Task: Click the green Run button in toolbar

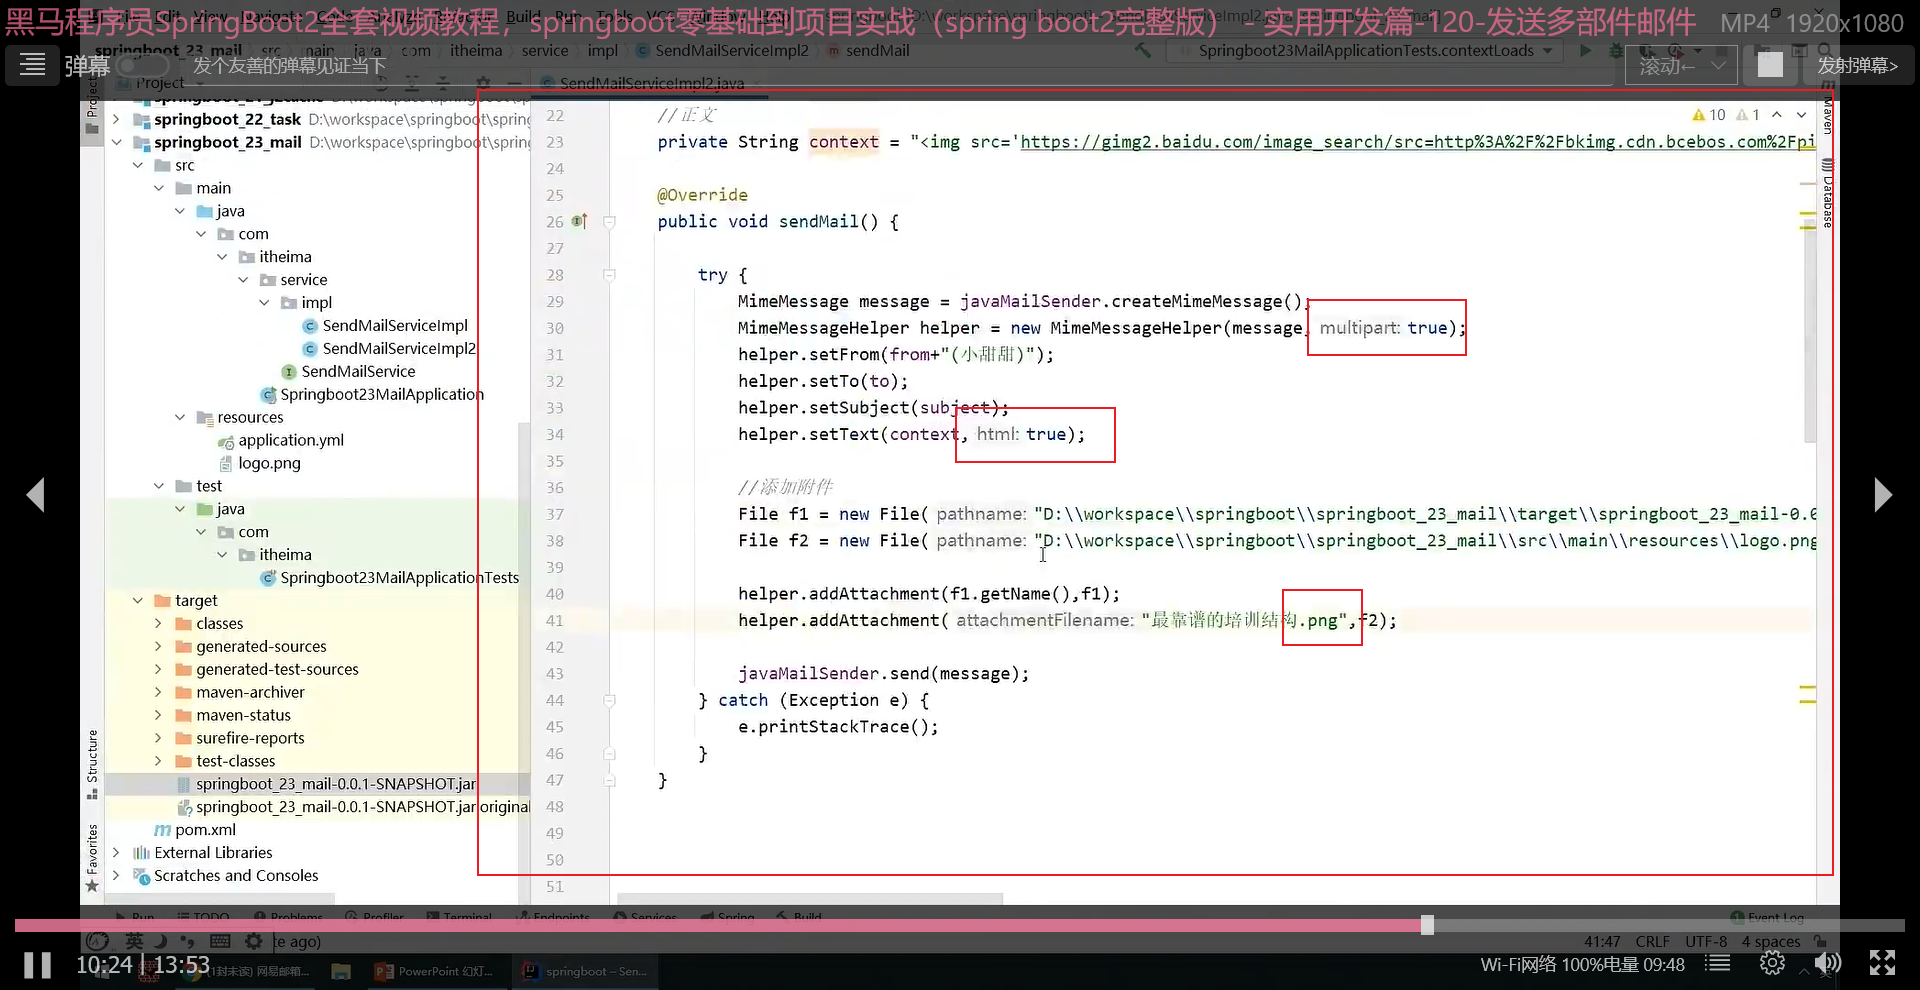Action: tap(1585, 51)
